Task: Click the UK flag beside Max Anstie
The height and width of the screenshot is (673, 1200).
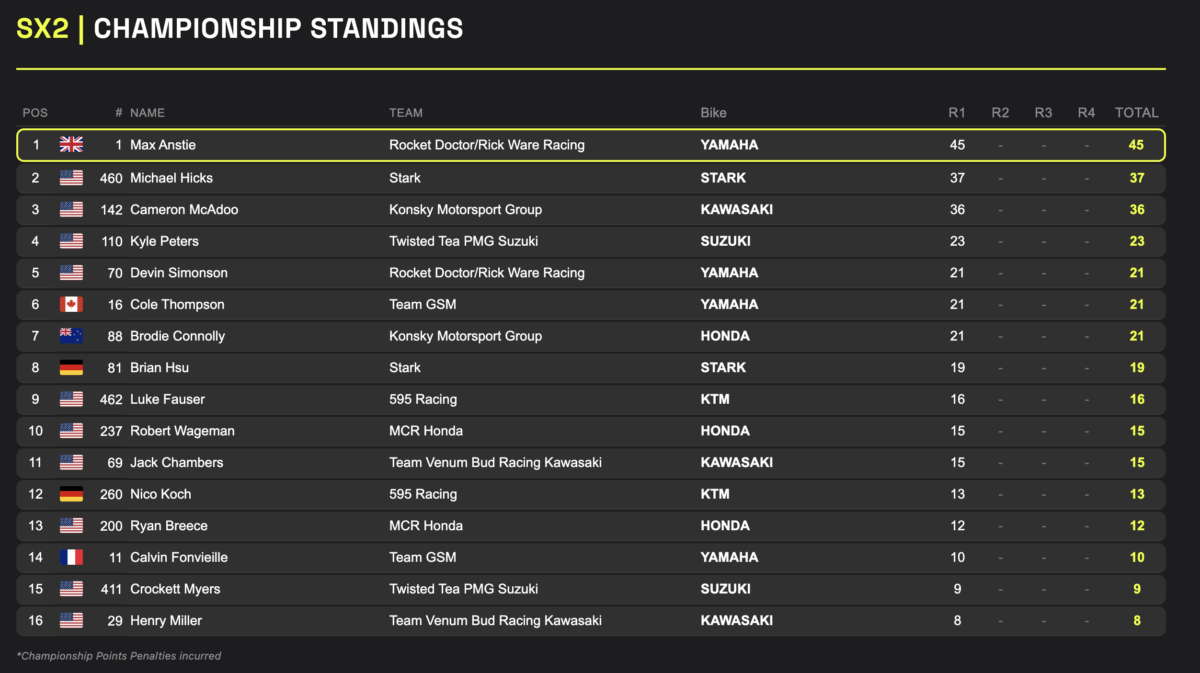Action: coord(71,145)
